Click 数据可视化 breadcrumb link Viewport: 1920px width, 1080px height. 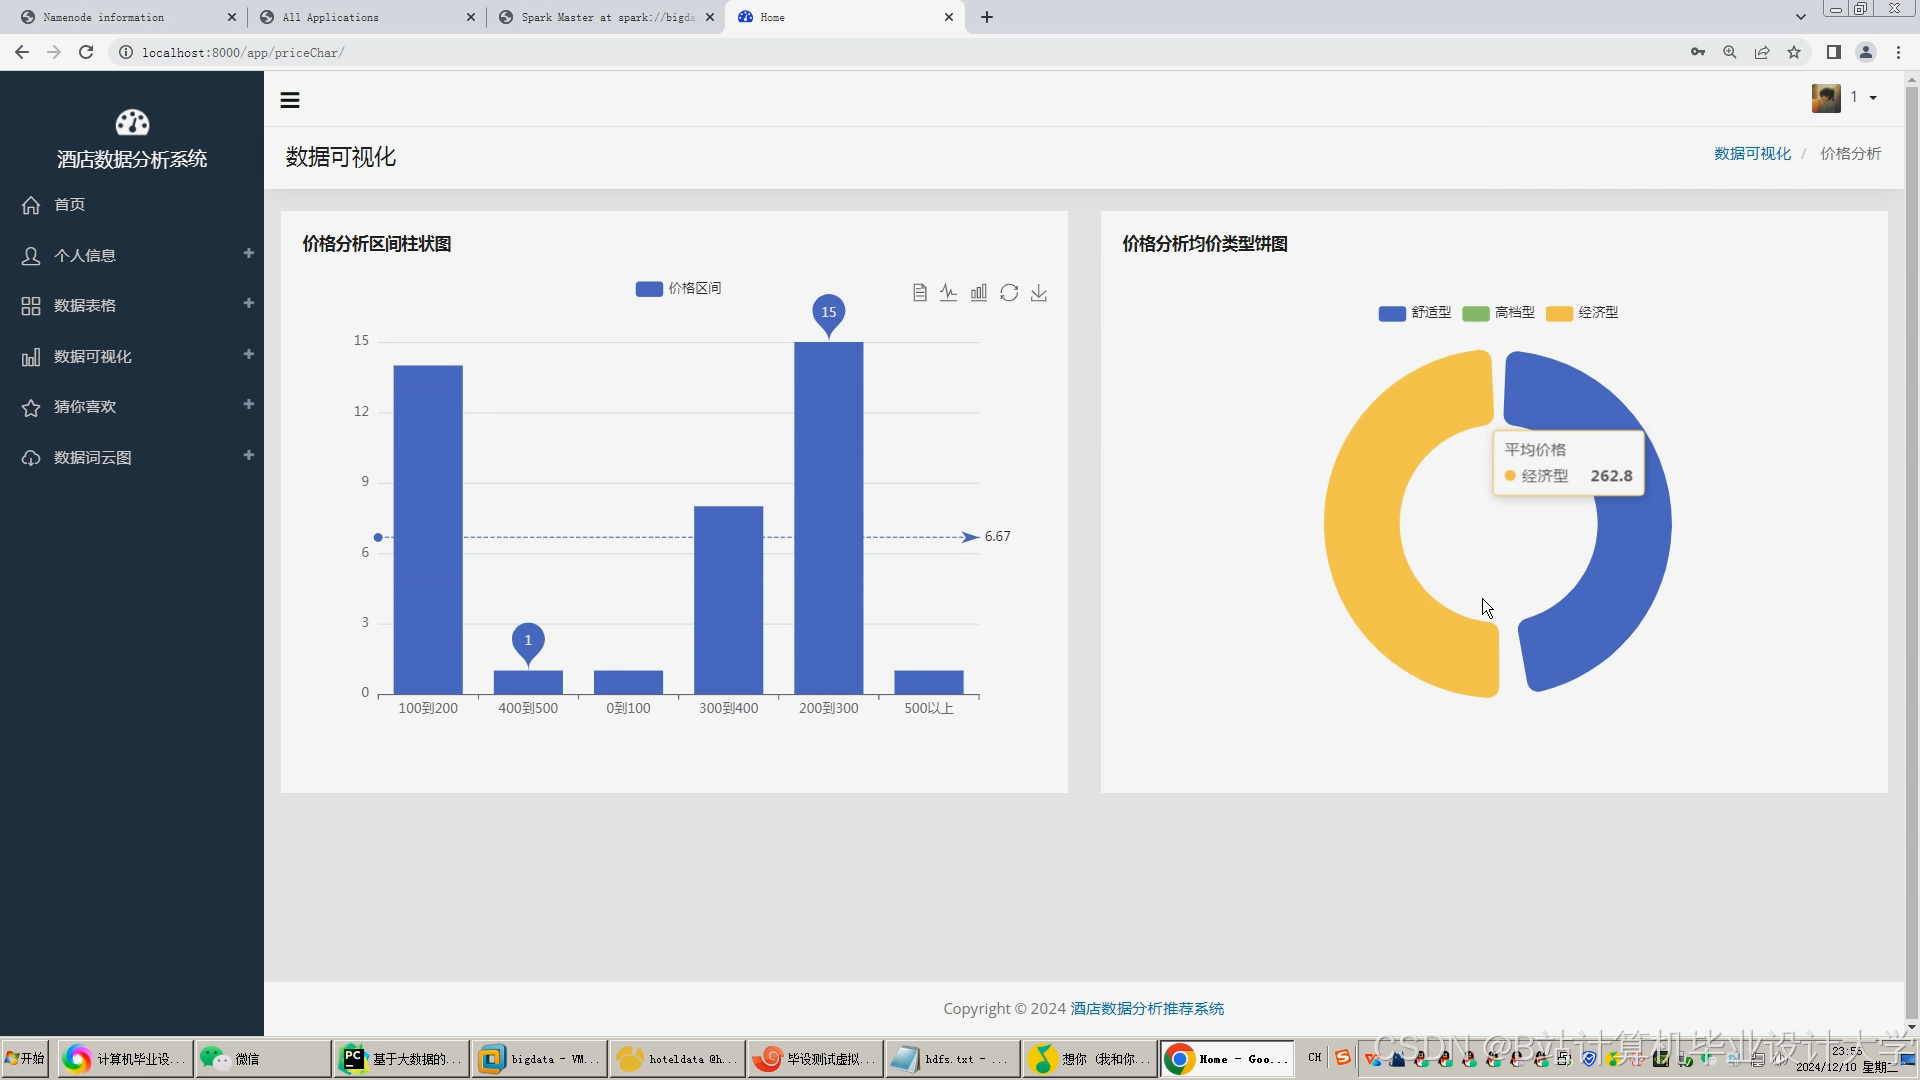pos(1752,153)
